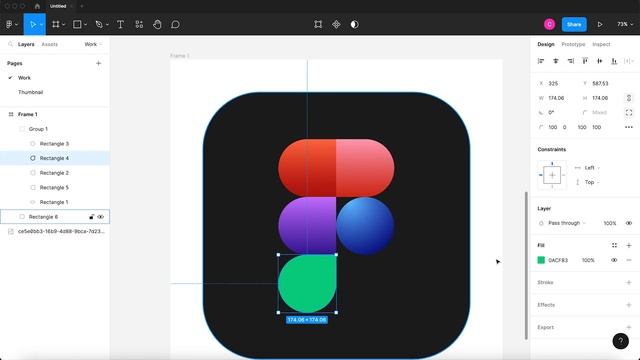
Task: Switch to the Assets tab
Action: pyautogui.click(x=50, y=44)
